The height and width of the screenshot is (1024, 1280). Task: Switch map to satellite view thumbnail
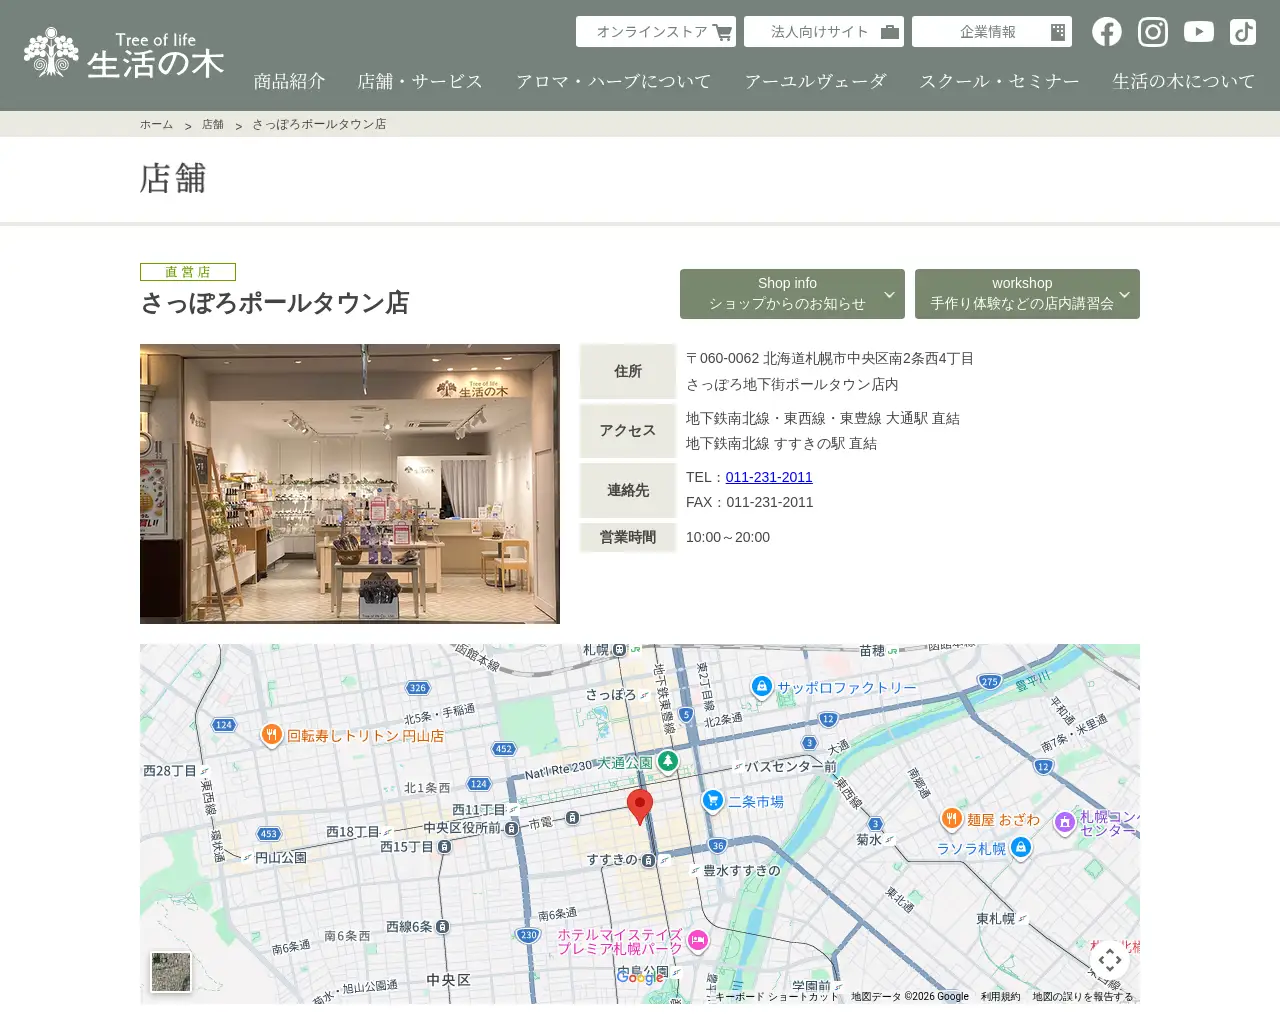pyautogui.click(x=171, y=972)
